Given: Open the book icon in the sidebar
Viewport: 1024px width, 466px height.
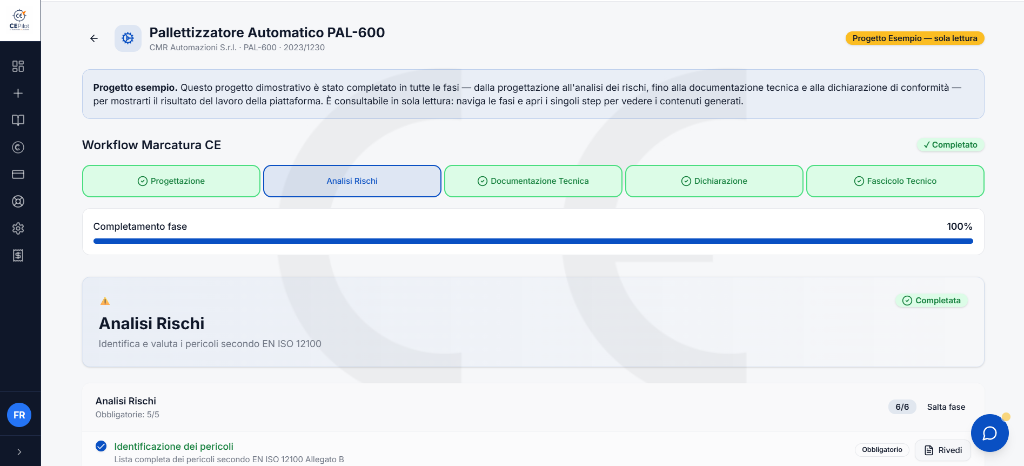Looking at the screenshot, I should pyautogui.click(x=18, y=120).
